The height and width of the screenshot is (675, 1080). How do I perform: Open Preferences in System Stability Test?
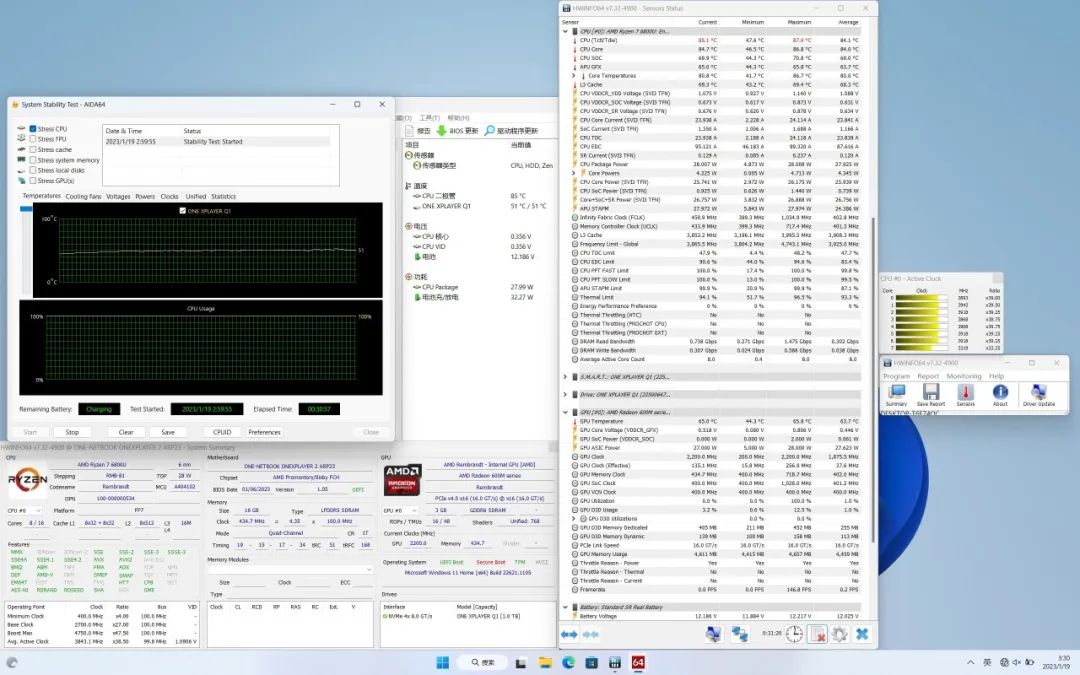264,432
